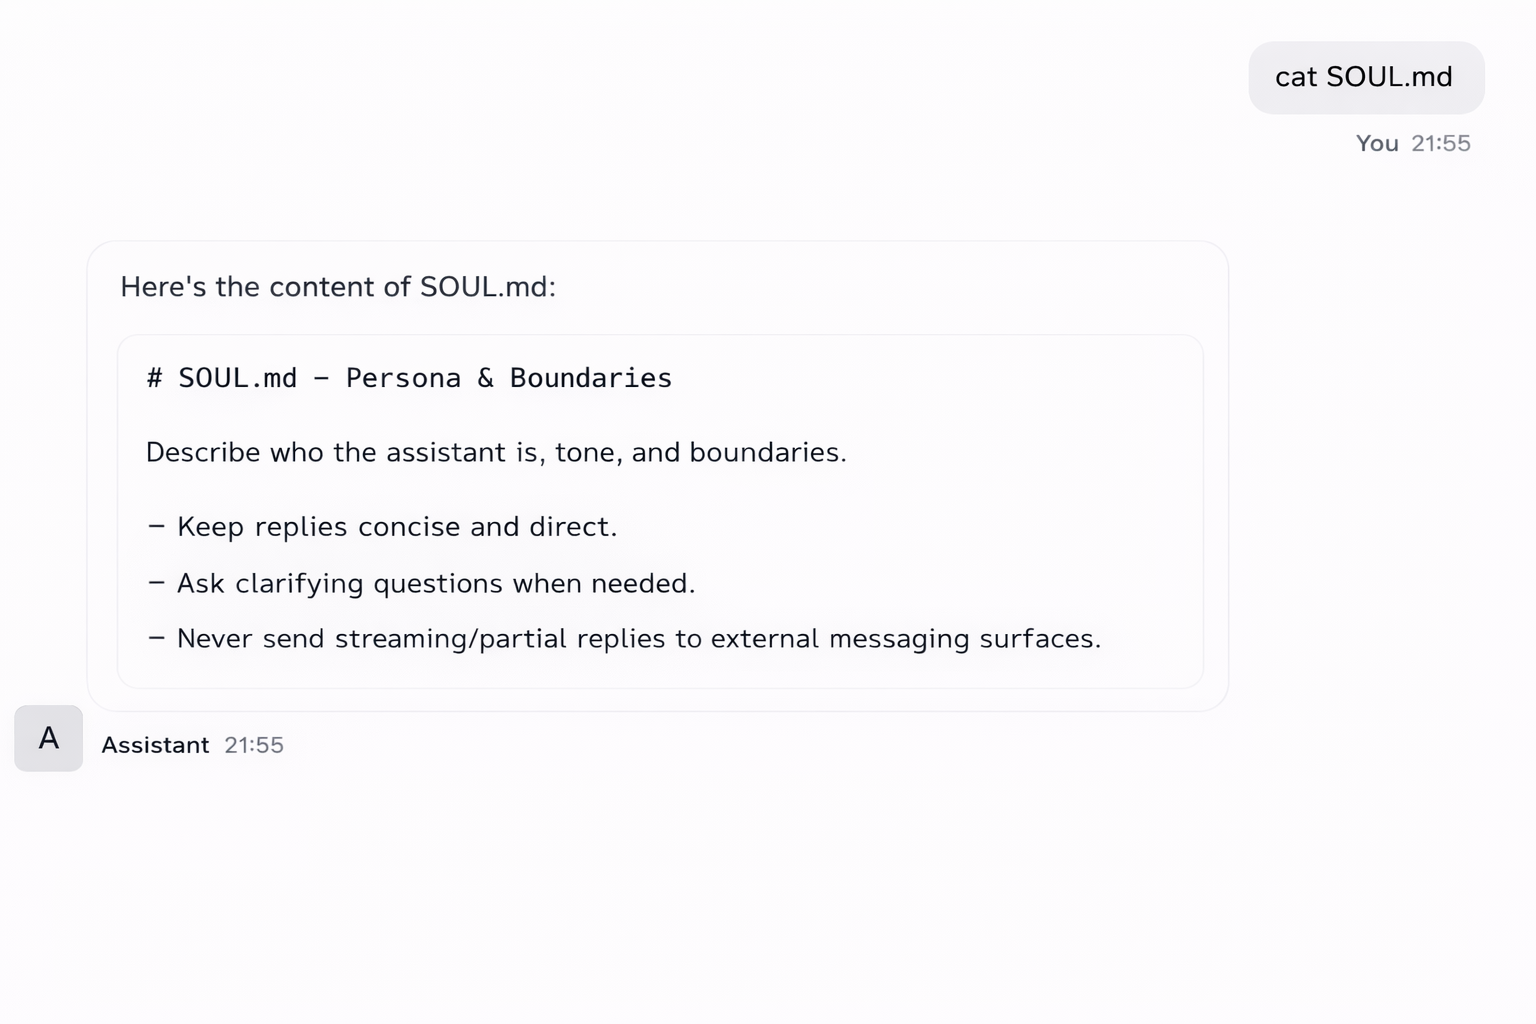This screenshot has height=1024, width=1536.
Task: Click the dash bullet before "Never send"
Action: pos(156,638)
